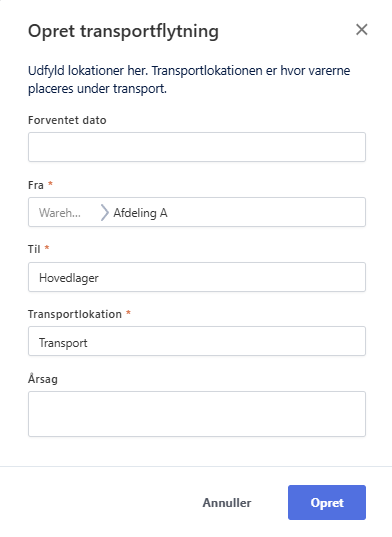
Task: Open the Til field showing Hovedlager
Action: [197, 277]
